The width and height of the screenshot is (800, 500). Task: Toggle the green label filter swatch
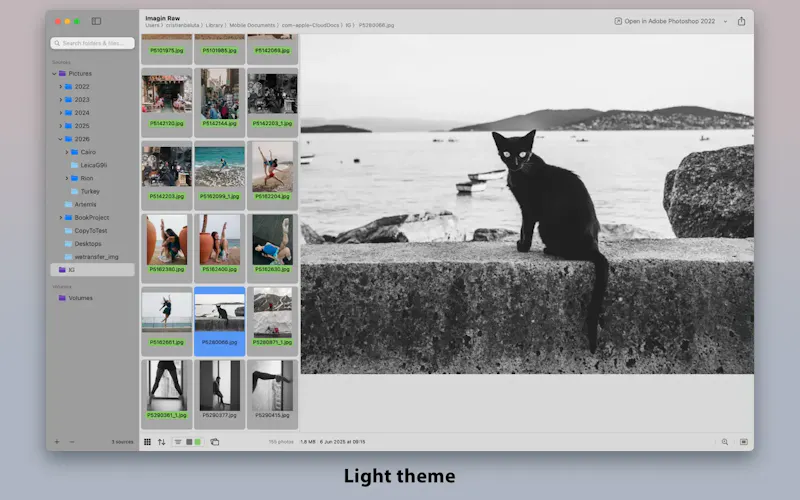[198, 442]
